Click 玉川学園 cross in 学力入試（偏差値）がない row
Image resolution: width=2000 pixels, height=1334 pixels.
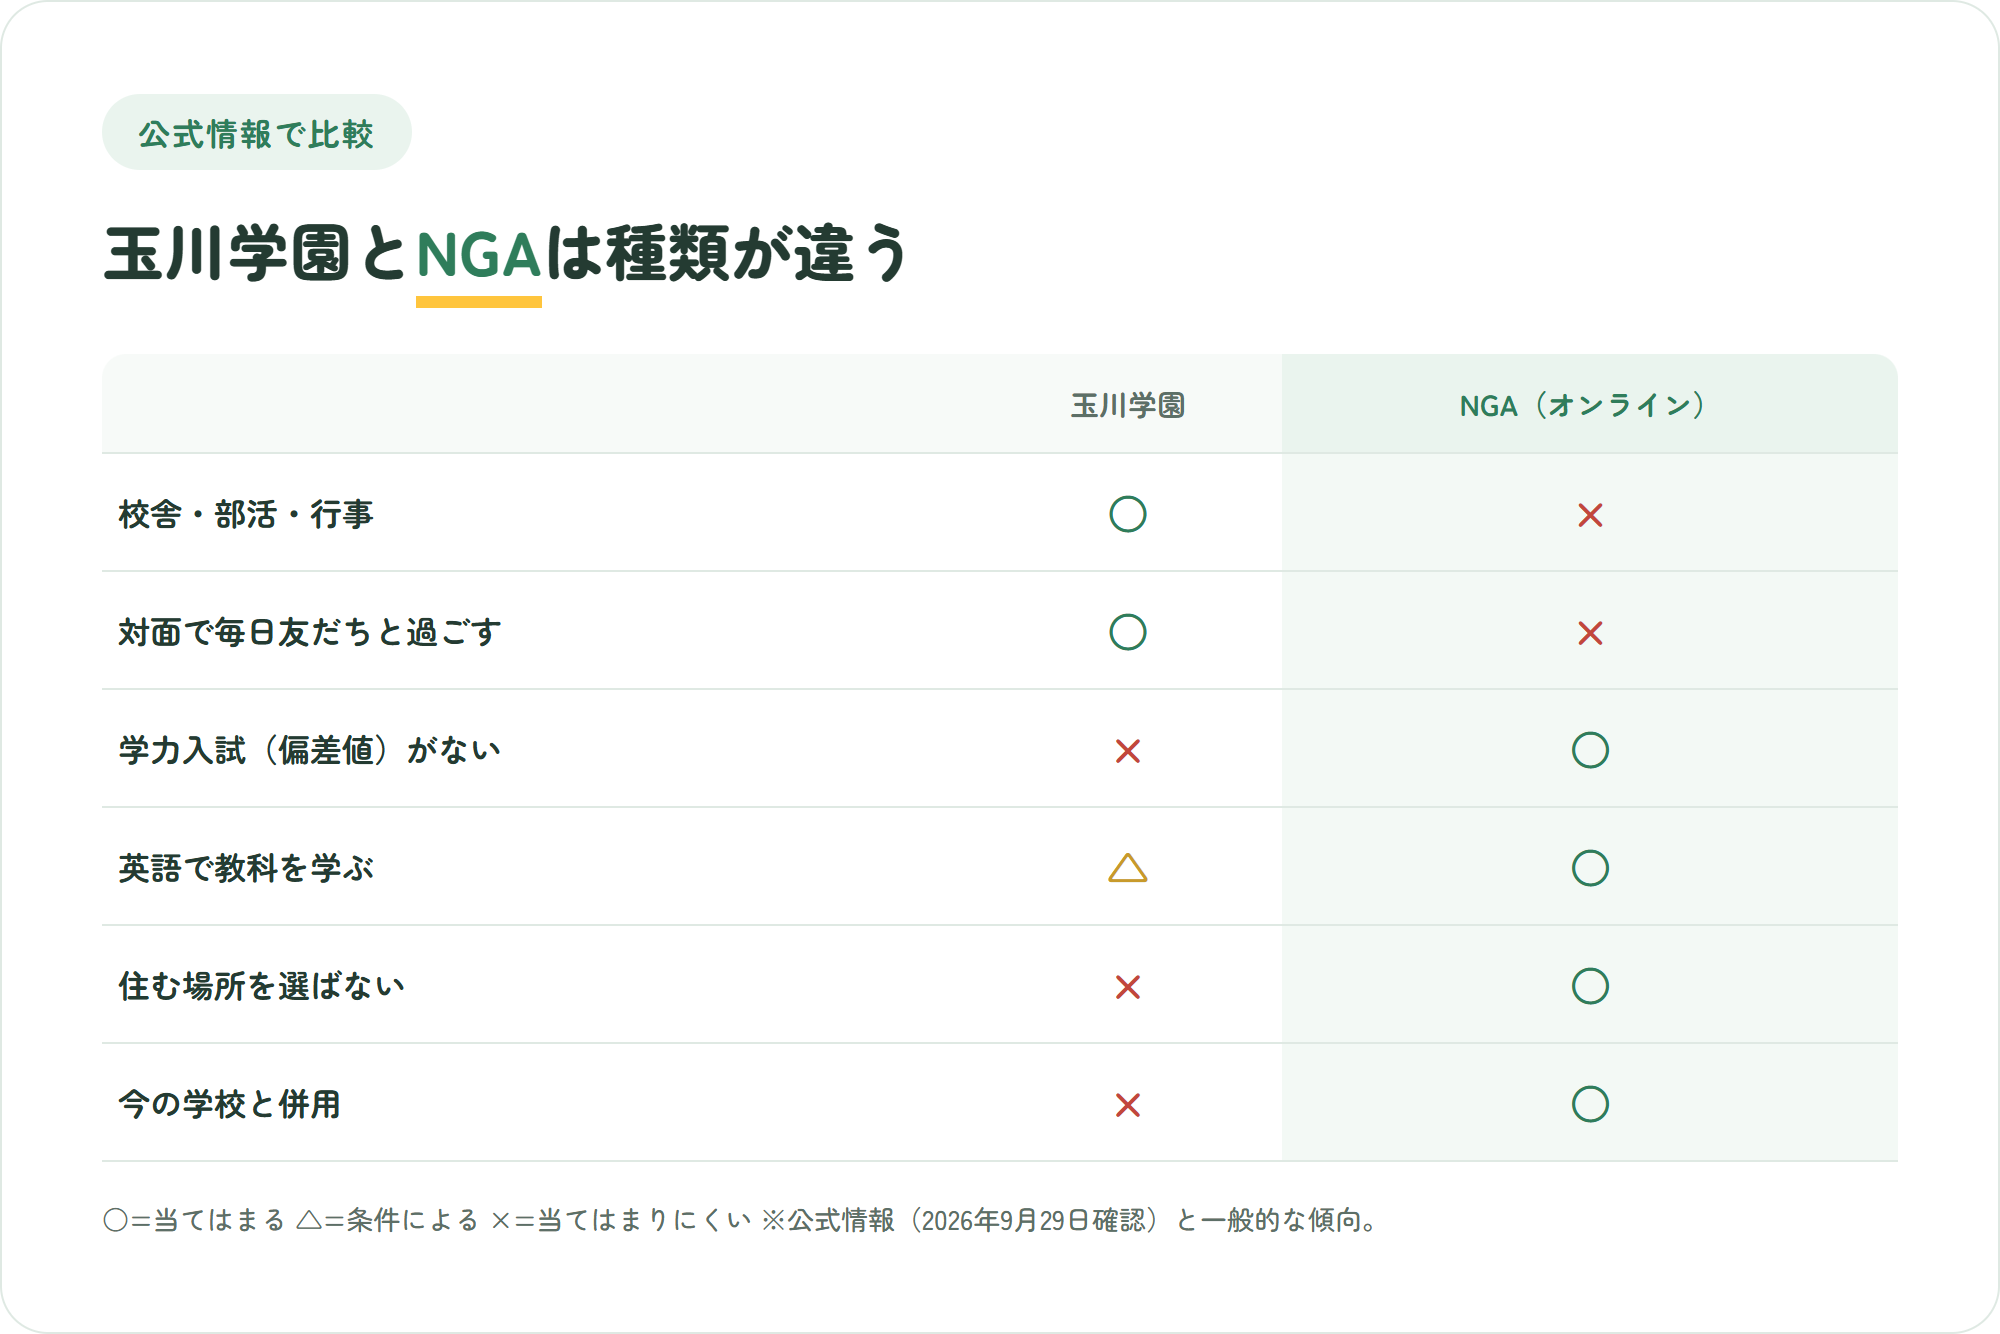[1128, 751]
